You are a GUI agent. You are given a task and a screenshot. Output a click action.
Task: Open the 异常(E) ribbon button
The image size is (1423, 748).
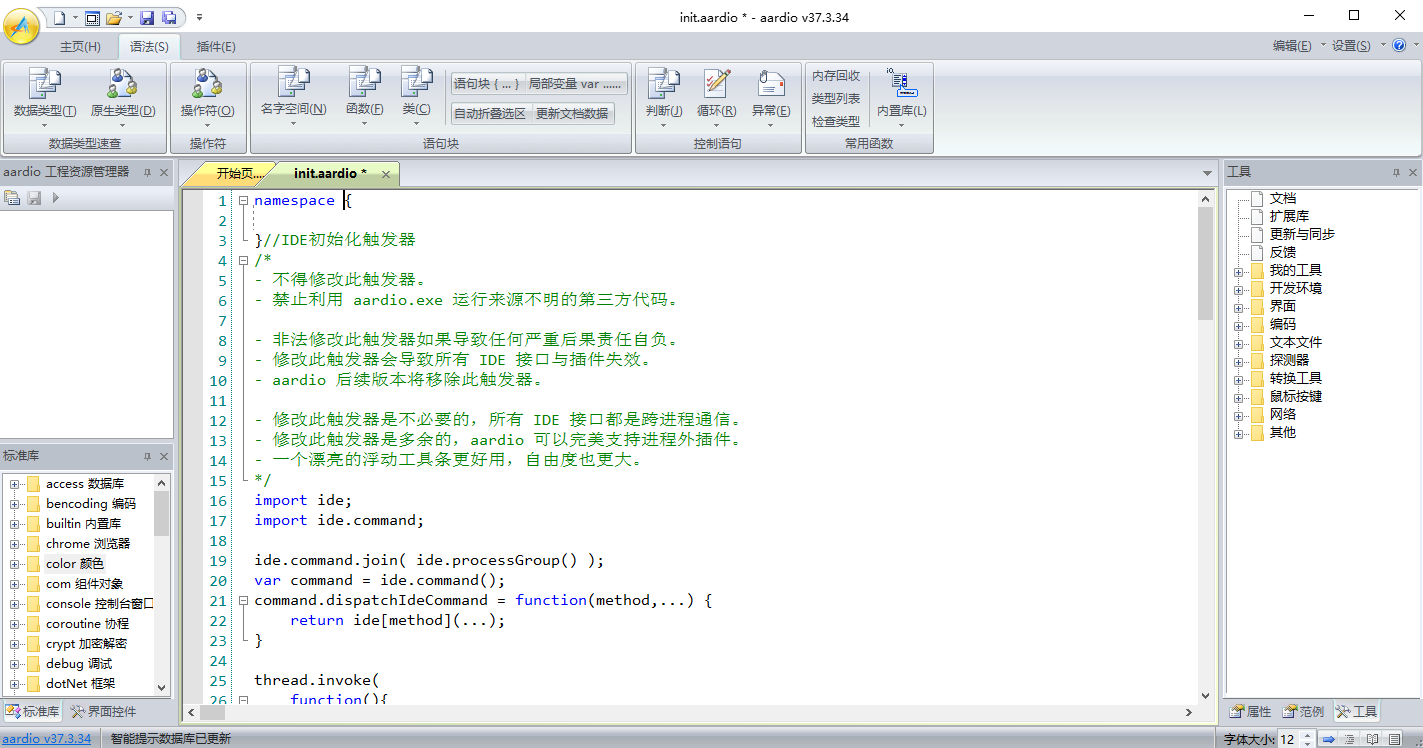(x=771, y=98)
